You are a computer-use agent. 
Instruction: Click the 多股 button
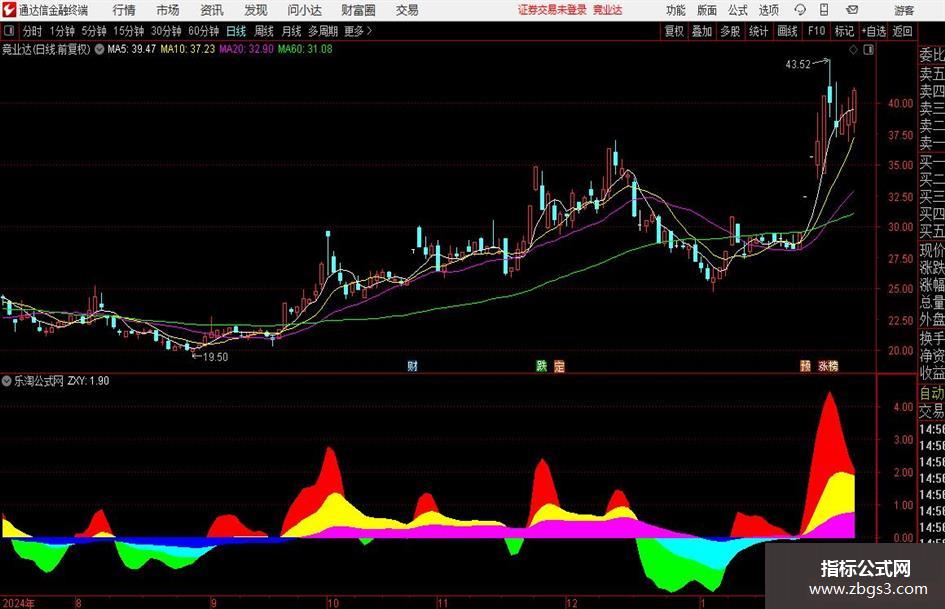point(730,31)
